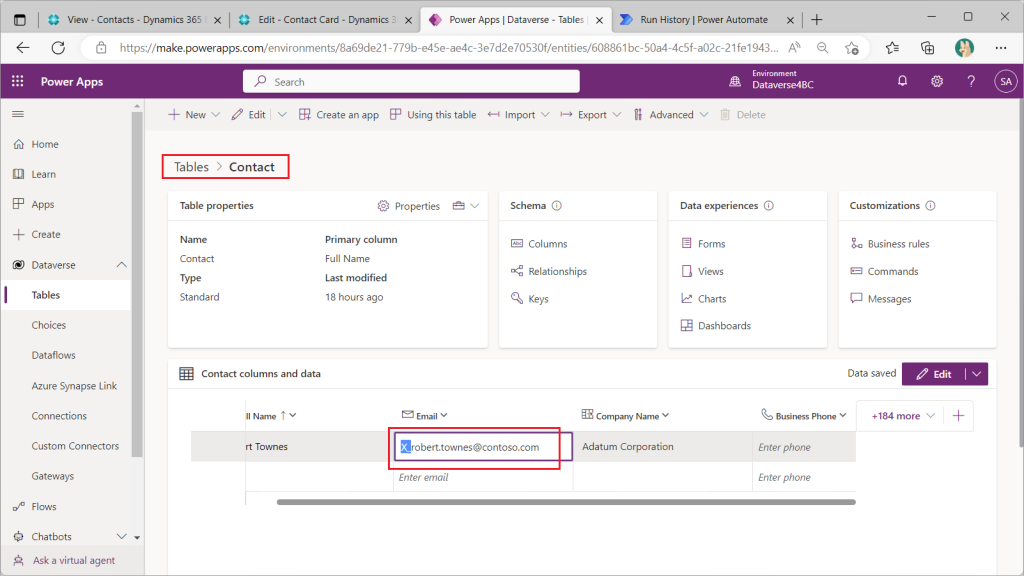Expand the New command dropdown
The height and width of the screenshot is (576, 1024).
point(216,115)
